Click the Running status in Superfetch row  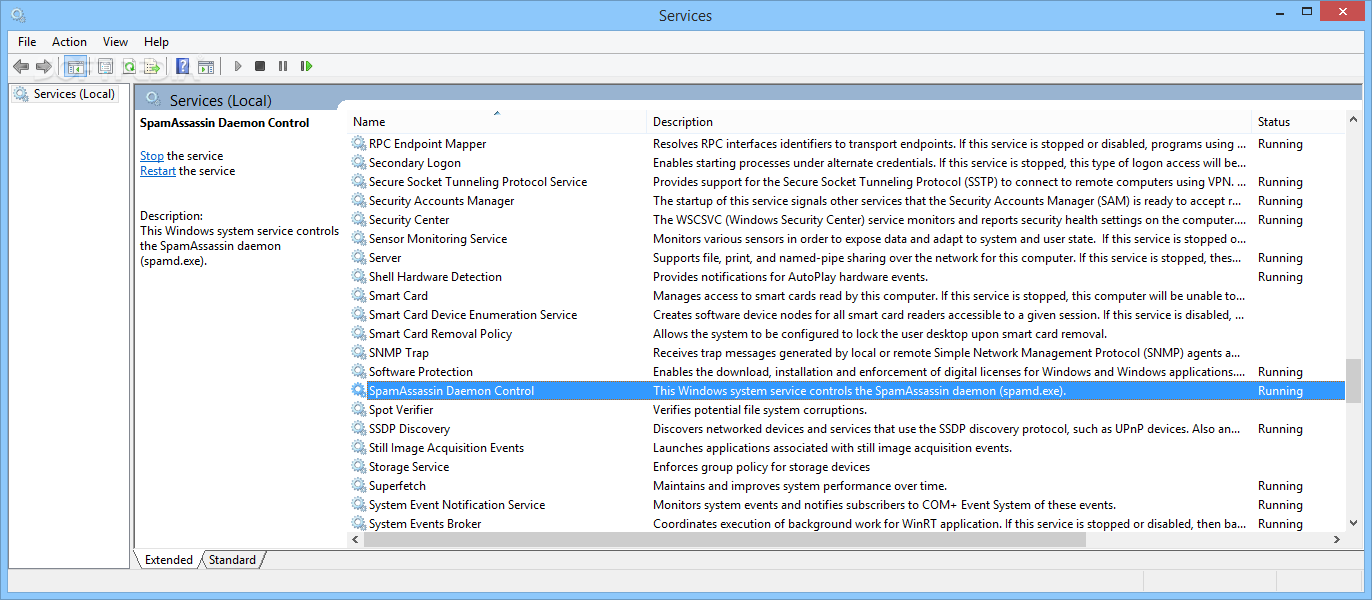point(1280,486)
